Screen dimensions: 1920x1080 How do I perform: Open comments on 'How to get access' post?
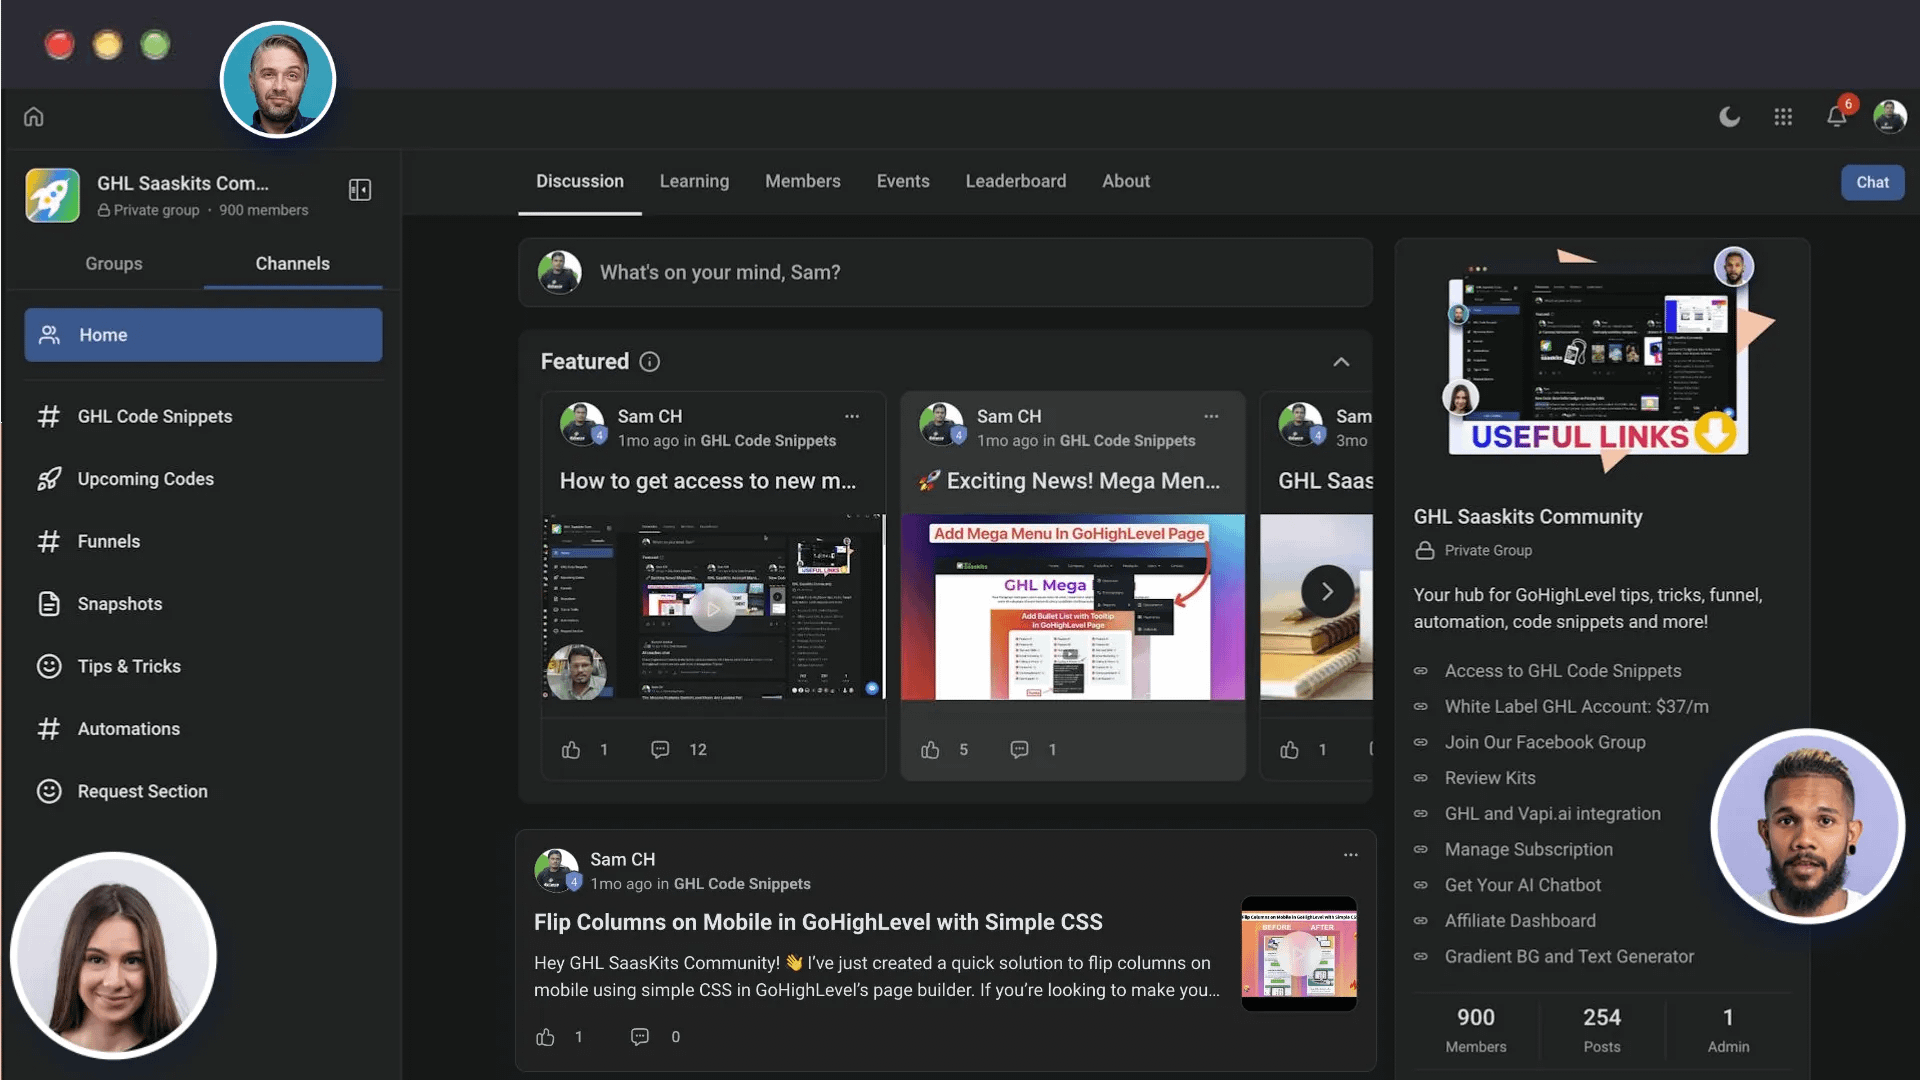(660, 750)
